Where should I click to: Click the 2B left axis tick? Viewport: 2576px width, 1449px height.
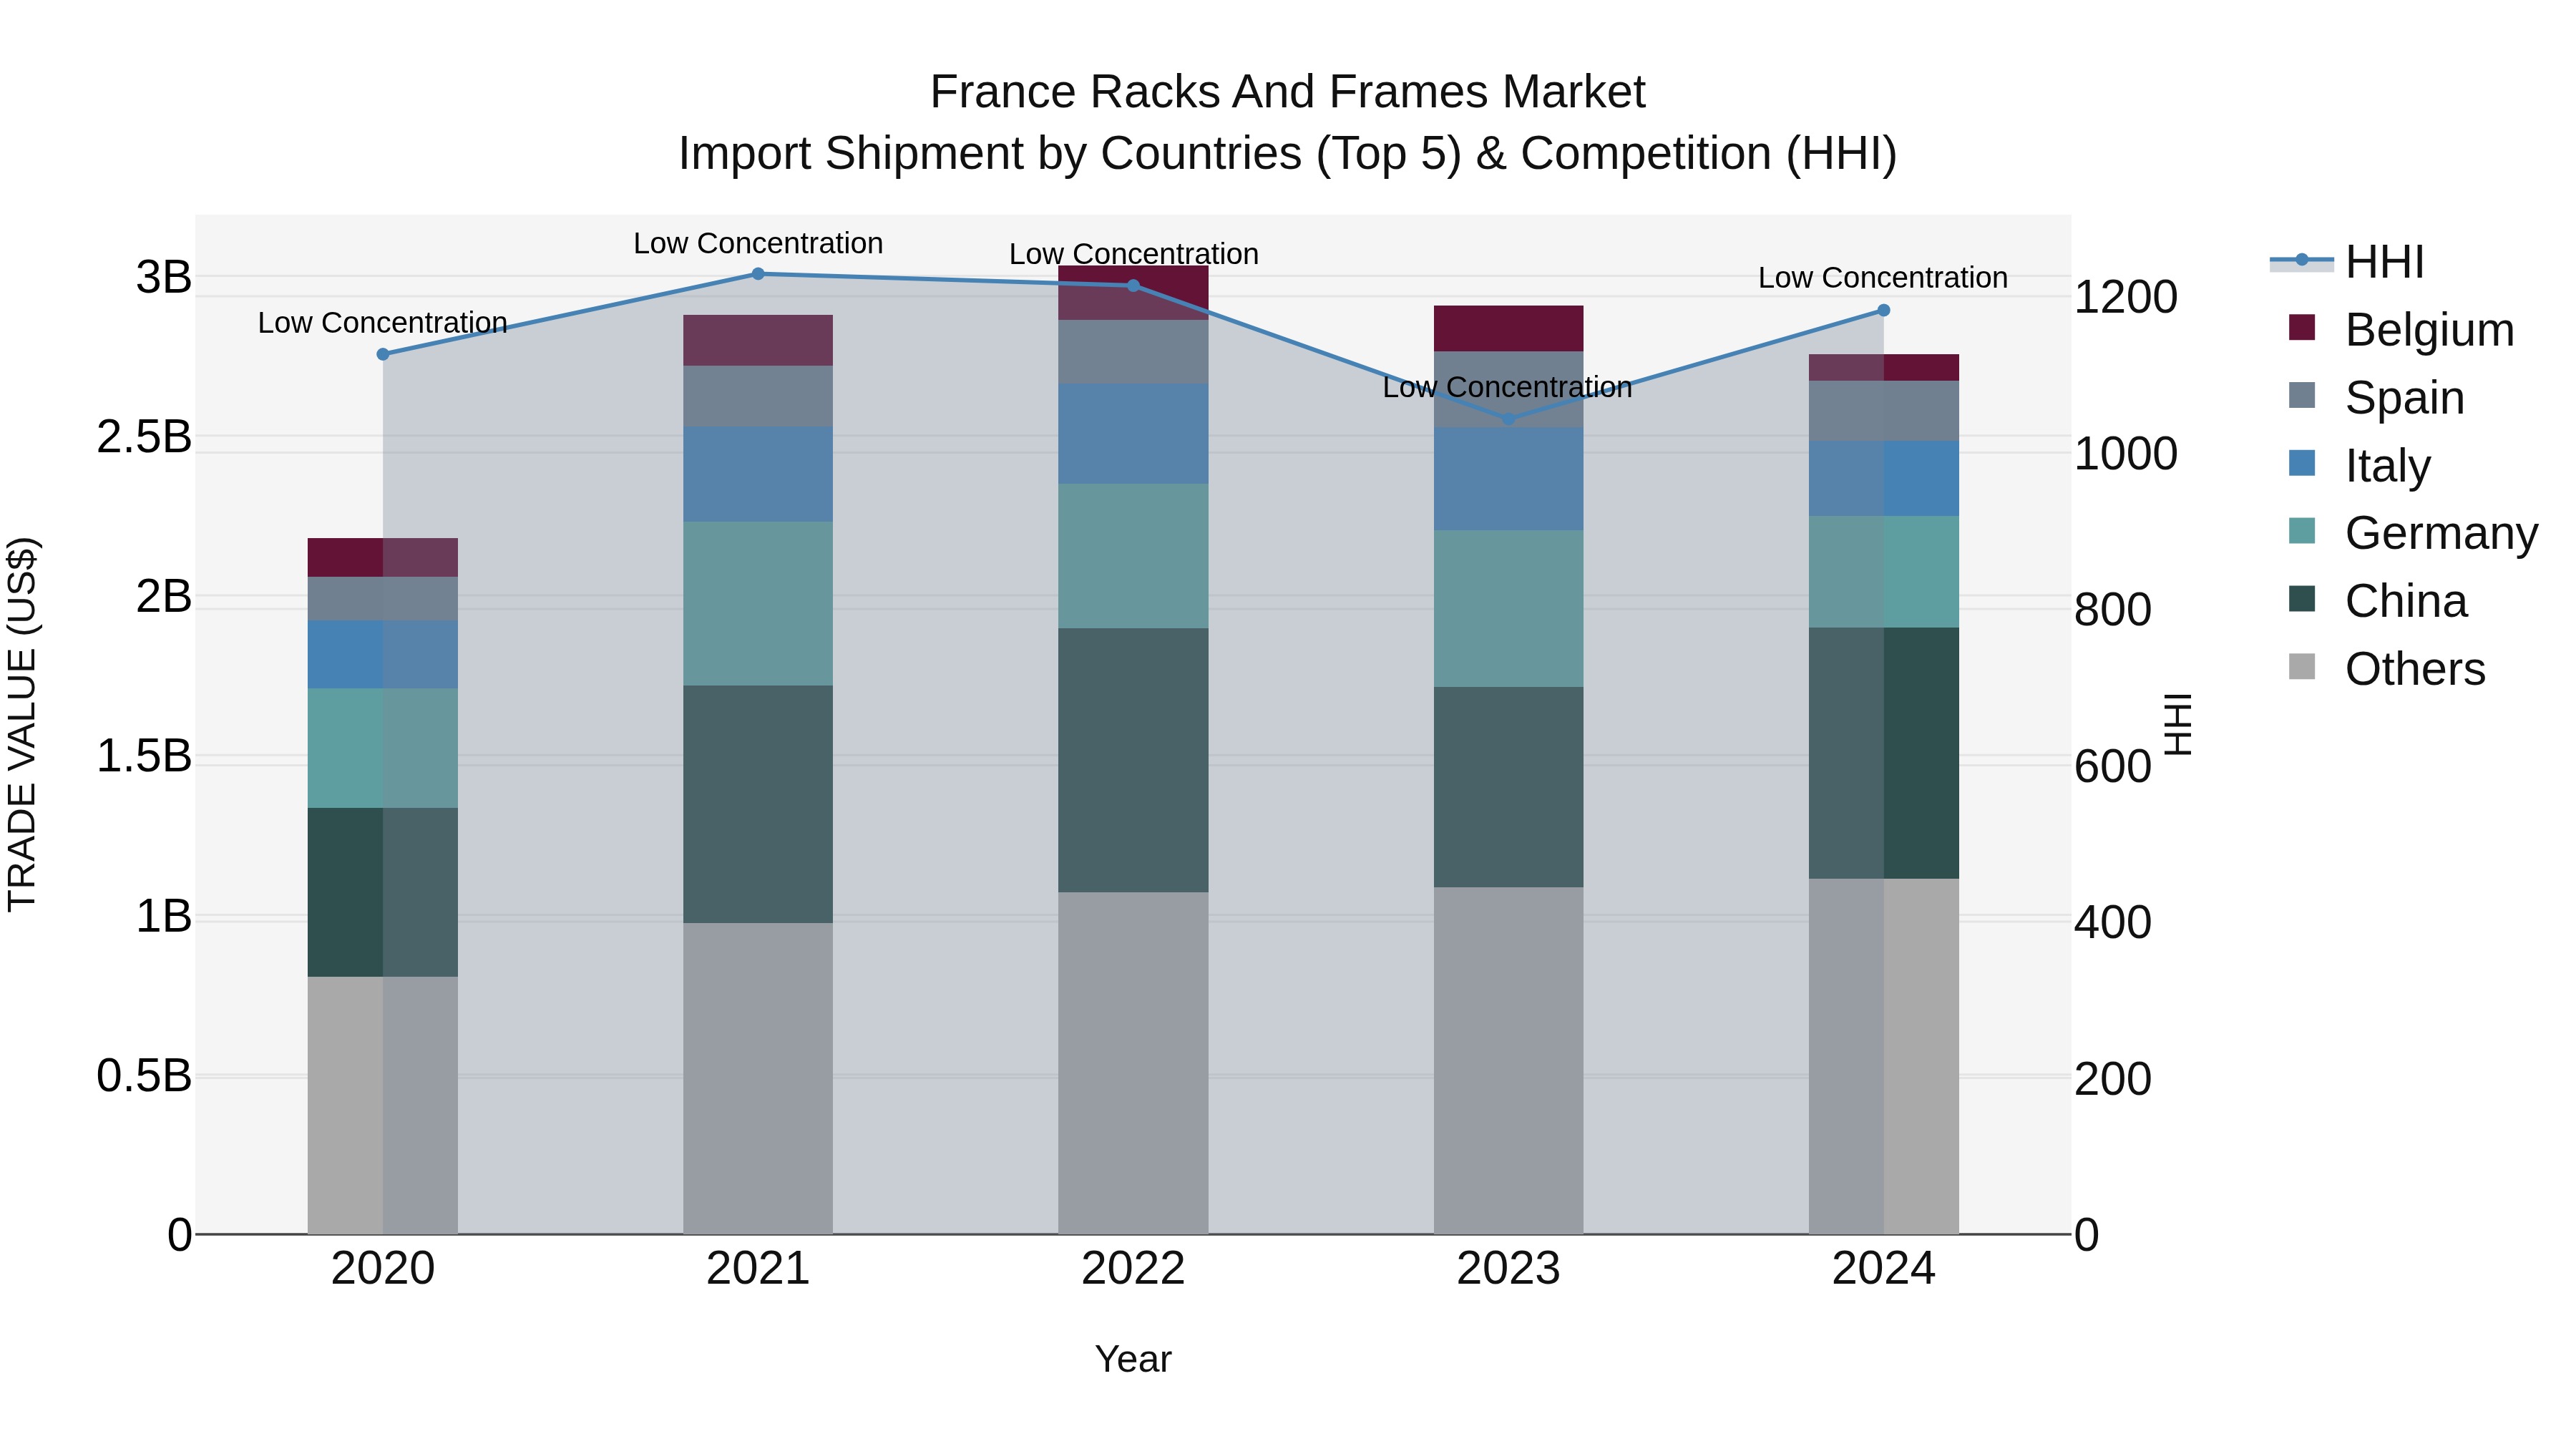[x=164, y=597]
